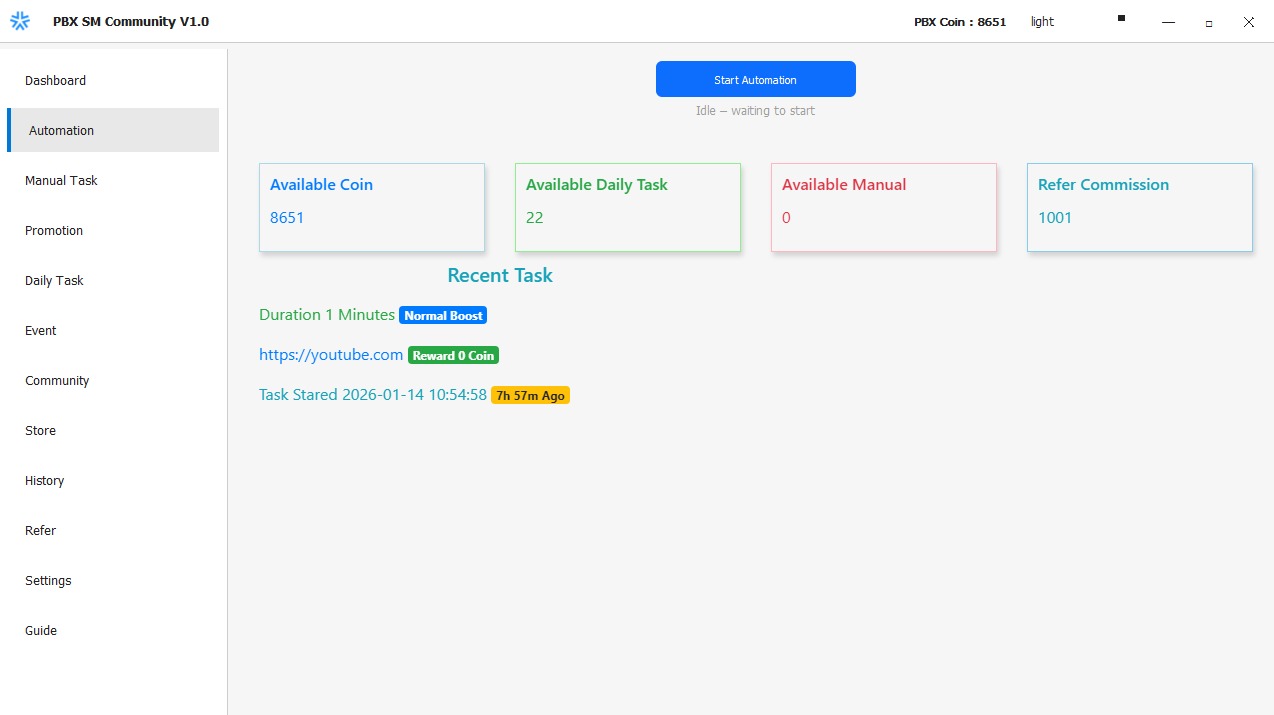Open the Dashboard page
Viewport: 1274px width, 715px height.
click(55, 80)
